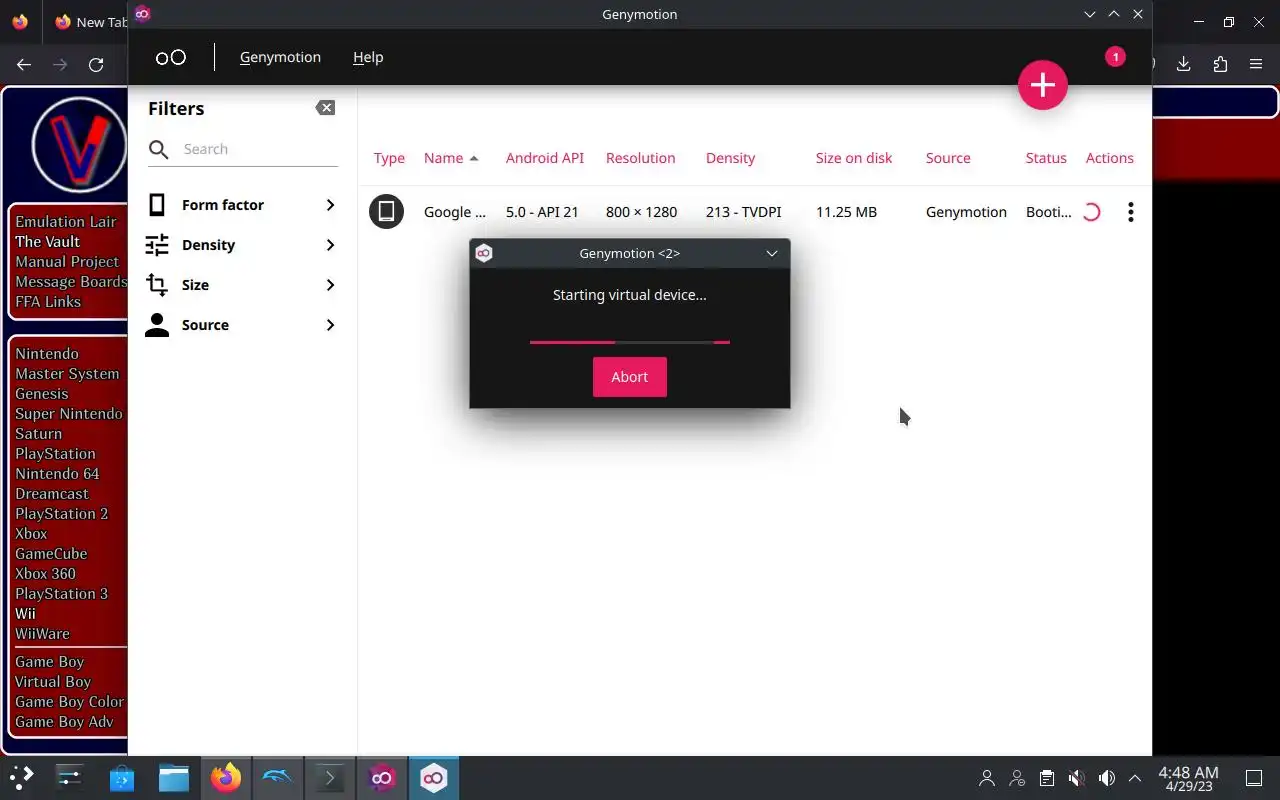Image resolution: width=1280 pixels, height=800 pixels.
Task: Click the 800 × 1280 resolution cell
Action: coord(641,212)
